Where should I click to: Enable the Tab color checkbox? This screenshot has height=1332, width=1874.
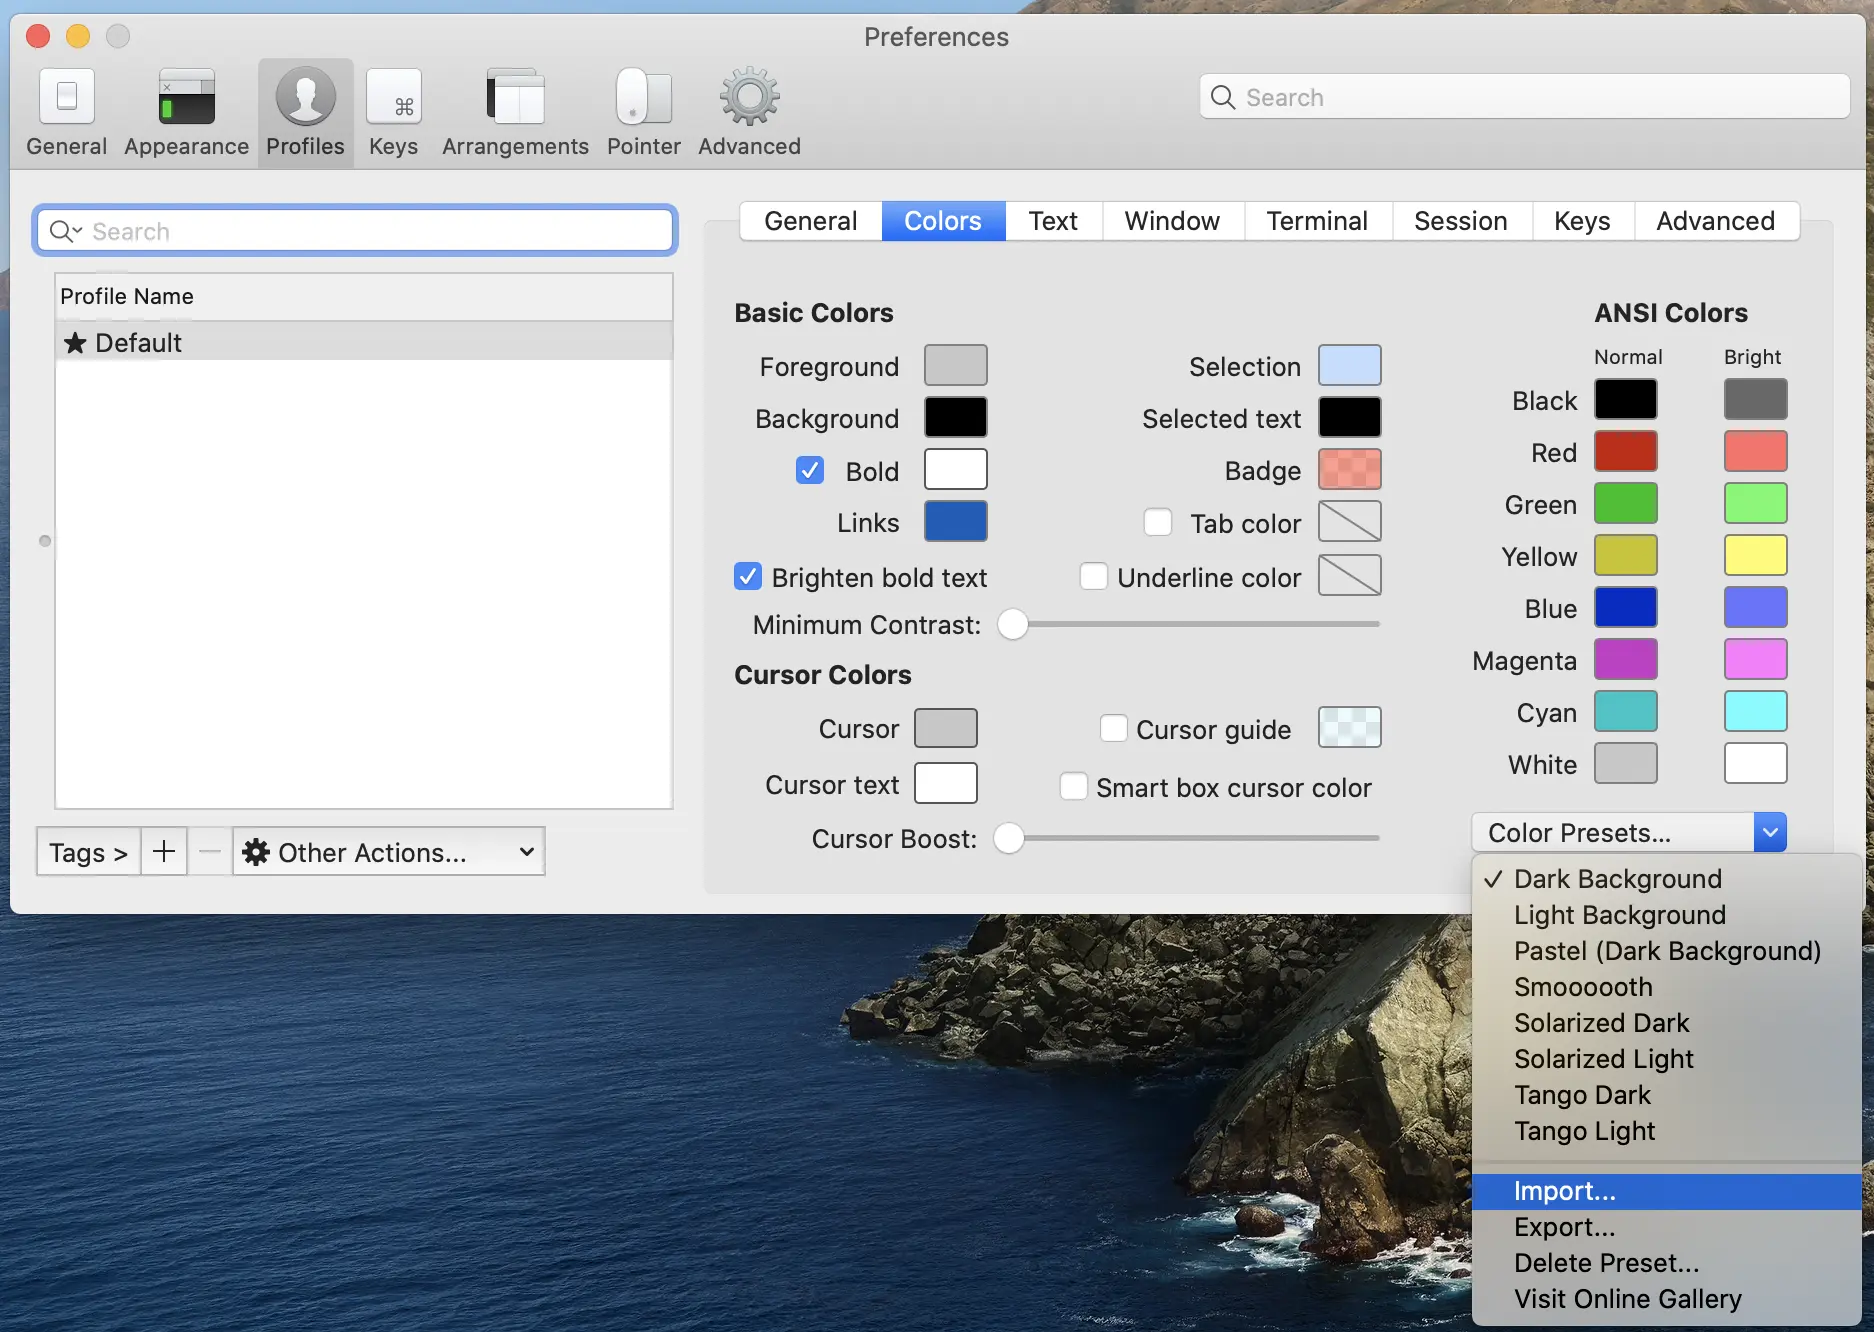coord(1157,523)
